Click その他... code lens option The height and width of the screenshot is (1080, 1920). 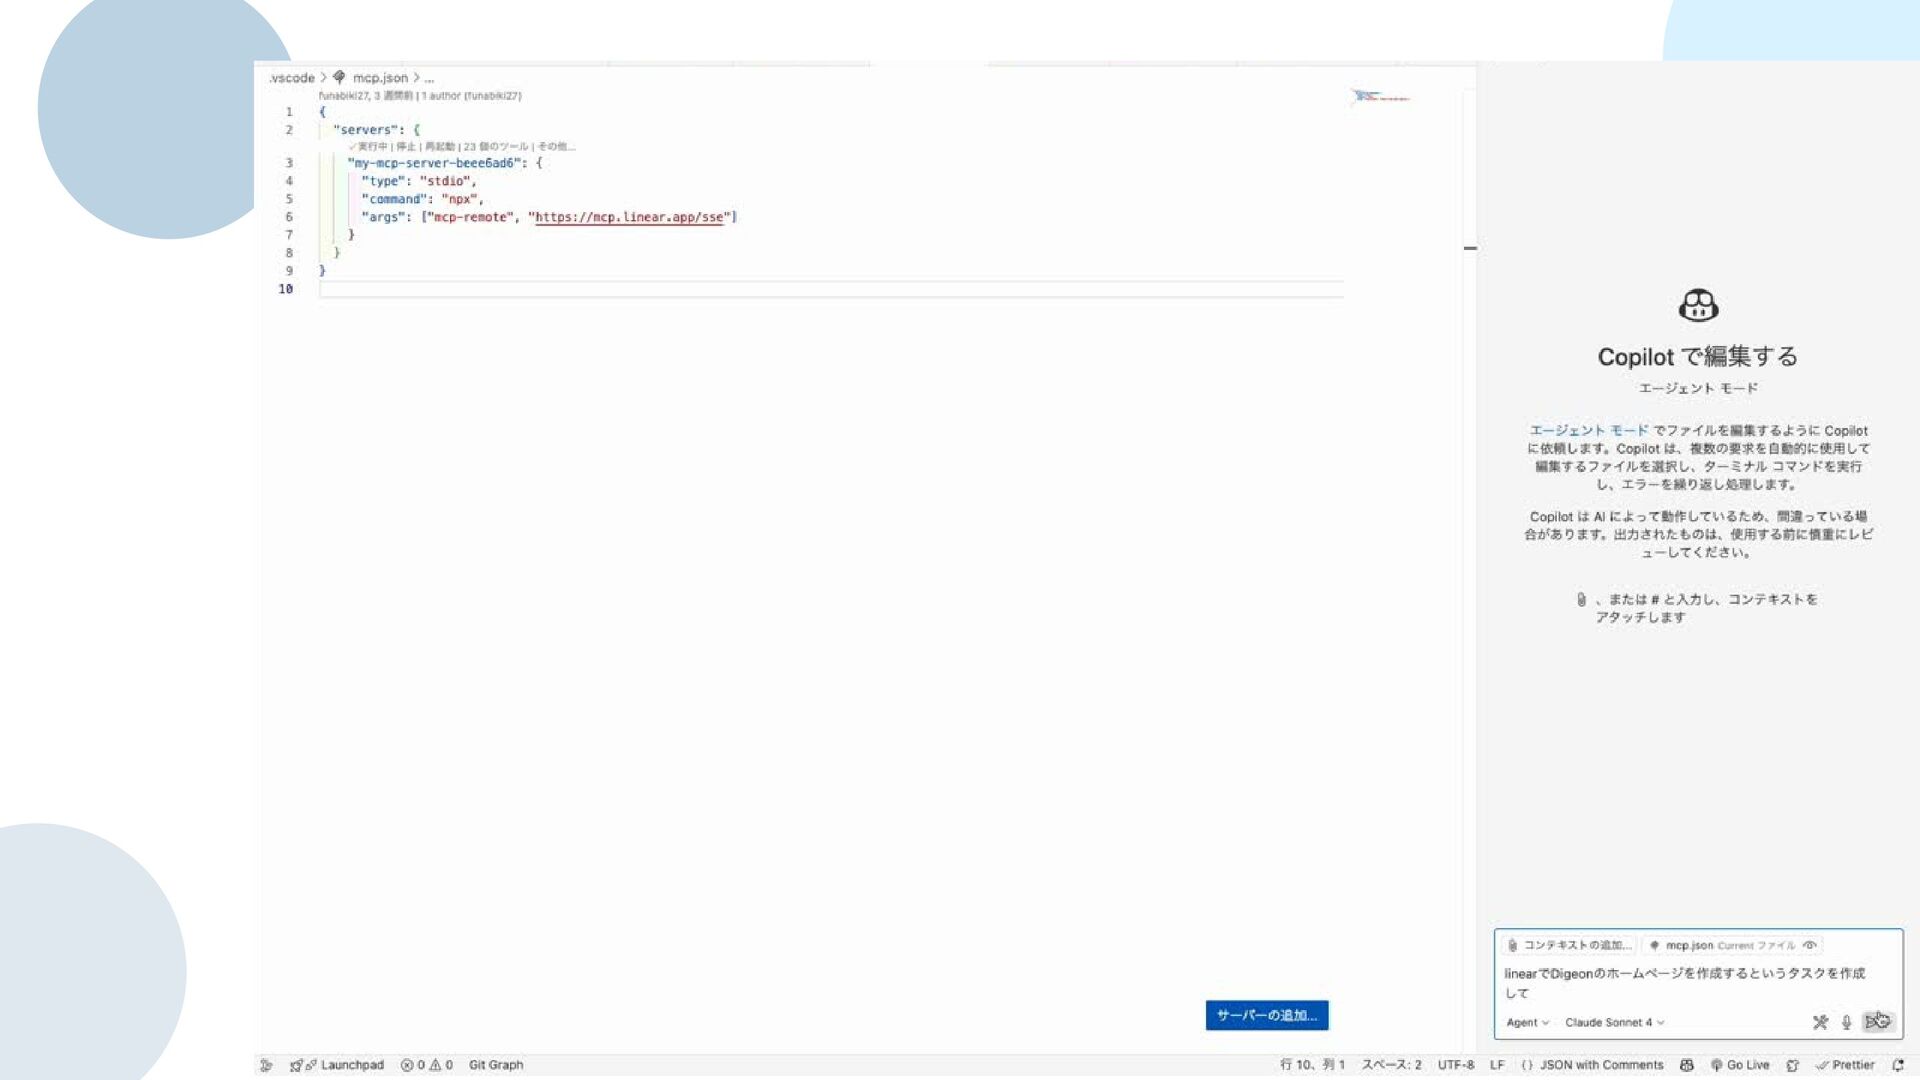(556, 147)
